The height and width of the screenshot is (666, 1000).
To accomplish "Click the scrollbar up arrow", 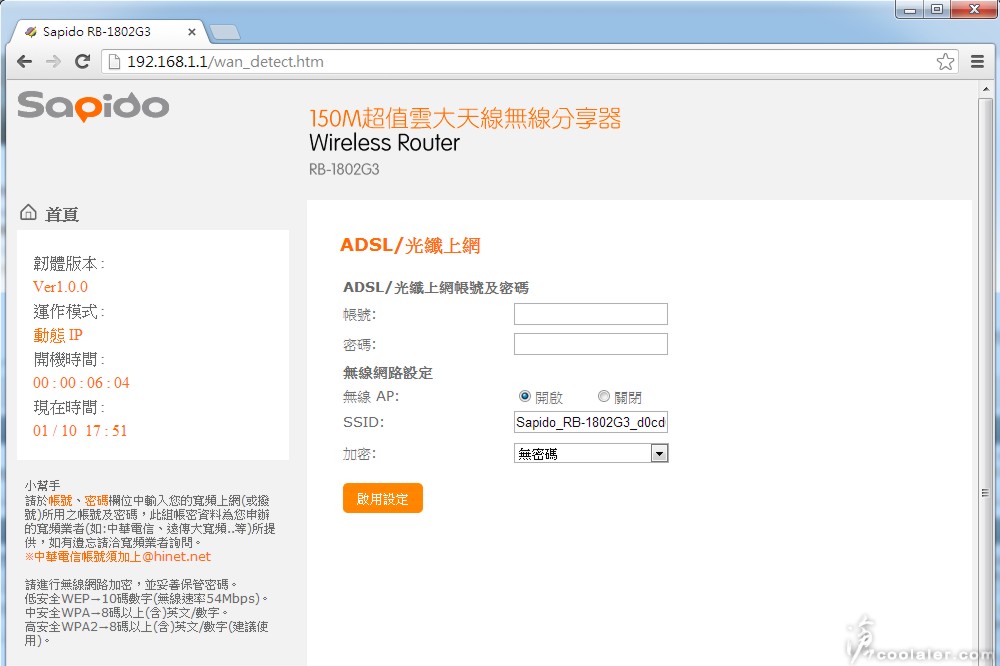I will 986,89.
